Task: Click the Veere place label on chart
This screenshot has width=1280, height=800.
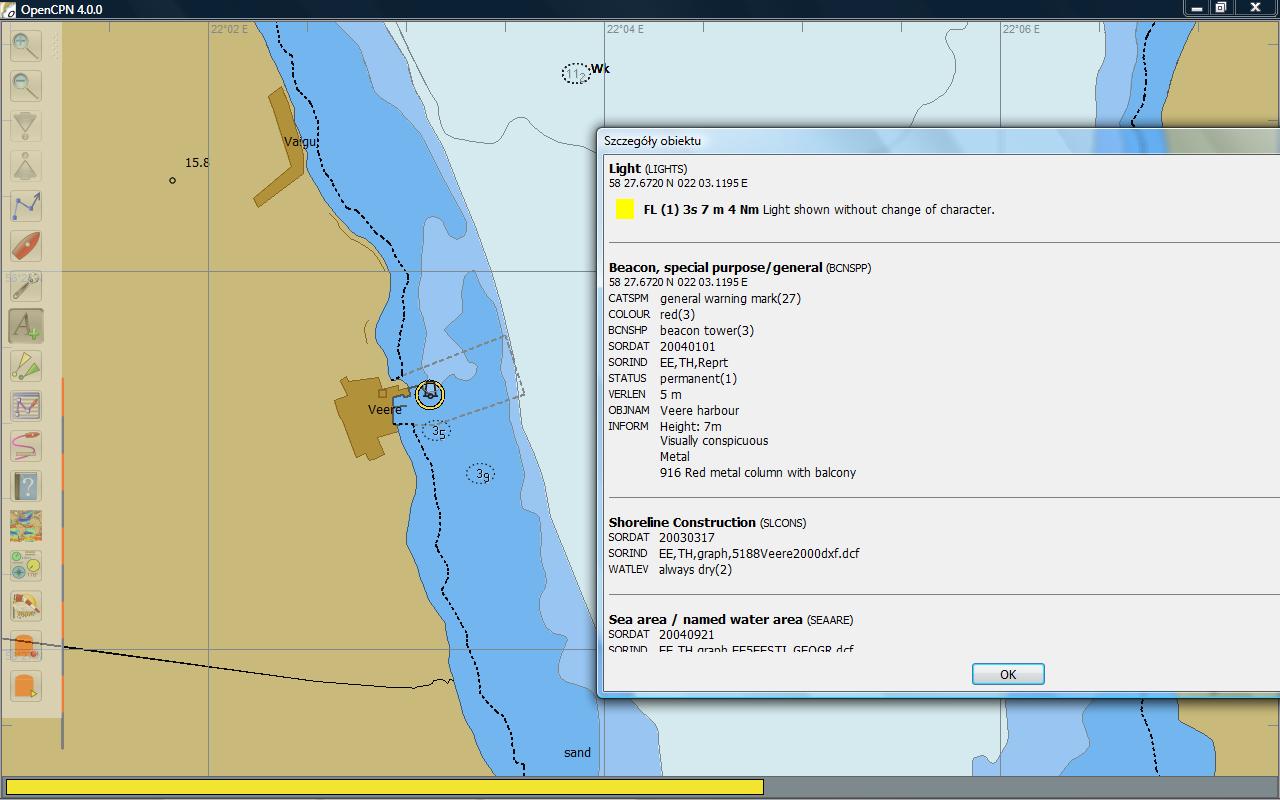Action: pos(385,409)
